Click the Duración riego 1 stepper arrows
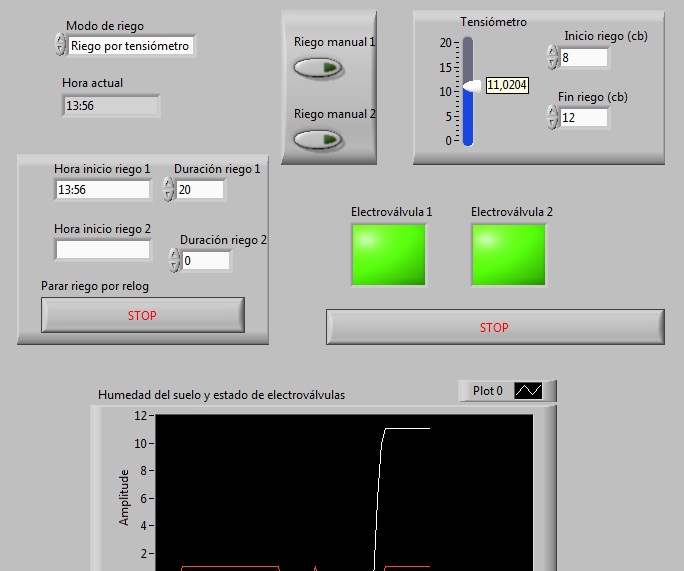 168,189
